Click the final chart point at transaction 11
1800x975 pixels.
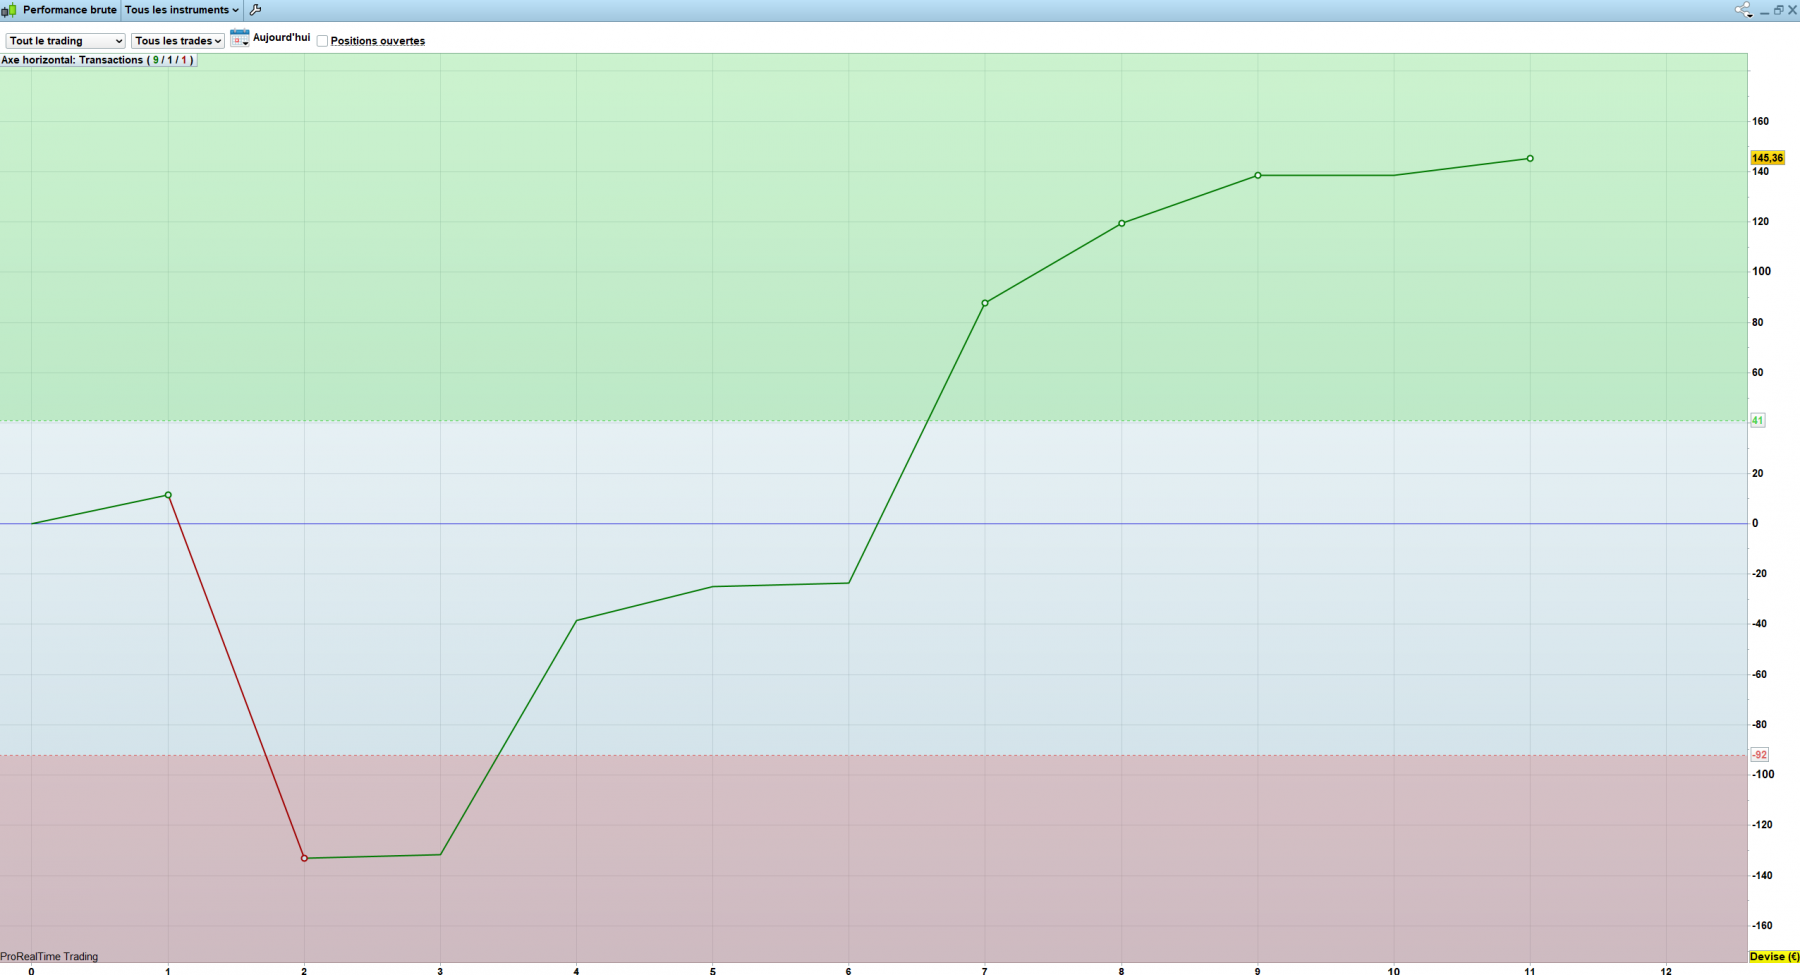pos(1530,158)
